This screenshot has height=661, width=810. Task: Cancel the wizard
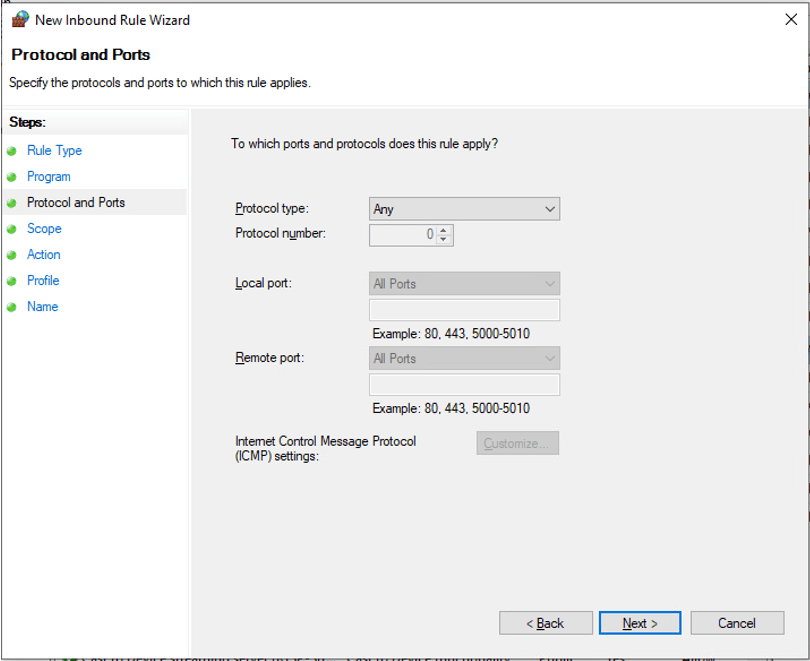tap(737, 623)
